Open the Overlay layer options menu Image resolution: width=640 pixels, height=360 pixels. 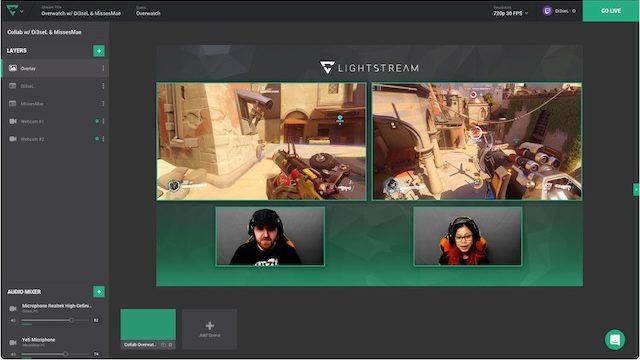[x=103, y=68]
